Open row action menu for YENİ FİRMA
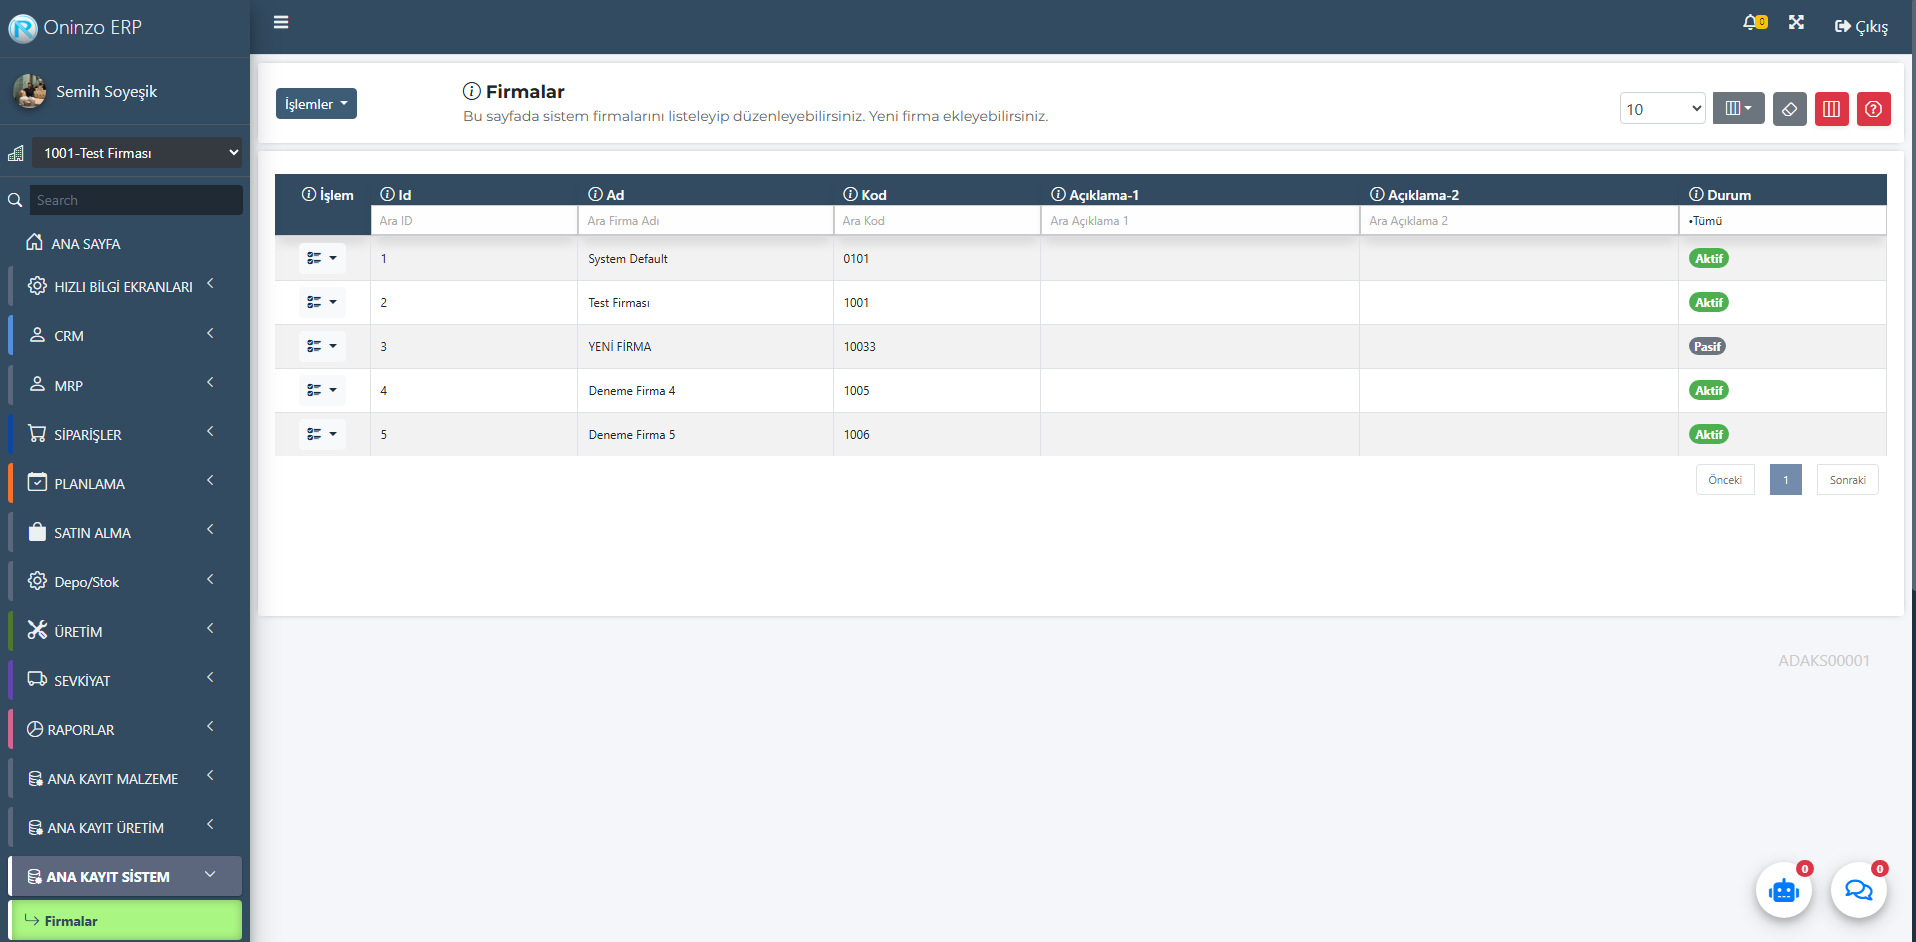The height and width of the screenshot is (942, 1916). (321, 346)
